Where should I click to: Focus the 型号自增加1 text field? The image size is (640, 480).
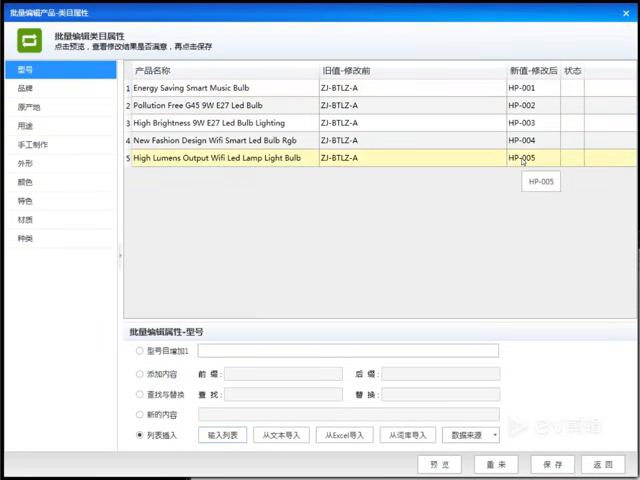(348, 351)
